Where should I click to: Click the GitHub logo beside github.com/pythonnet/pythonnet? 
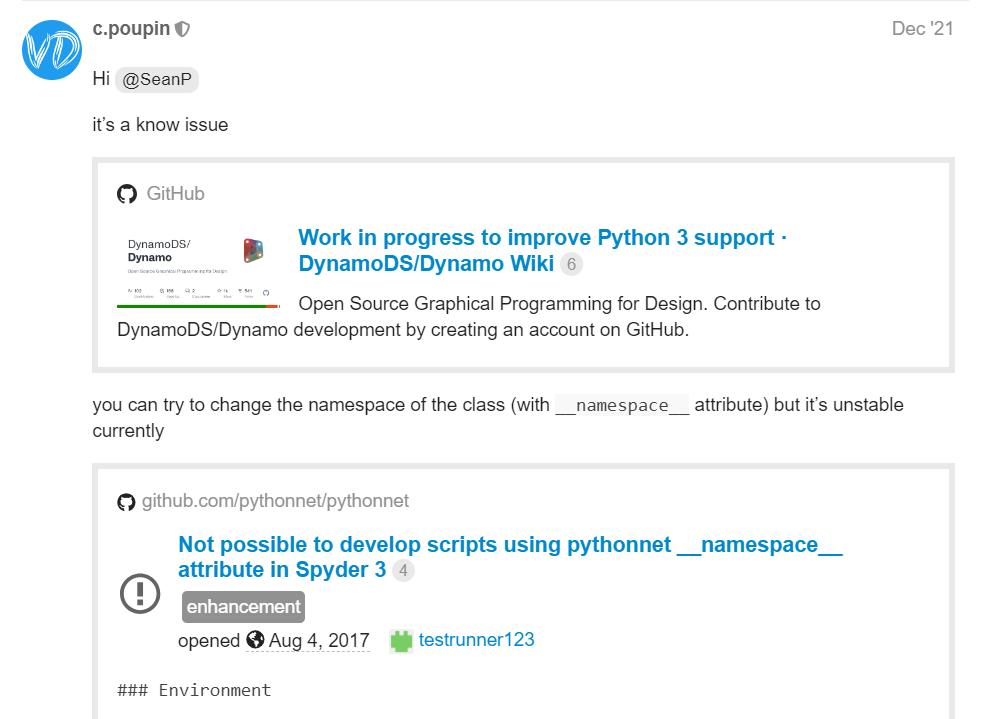127,501
